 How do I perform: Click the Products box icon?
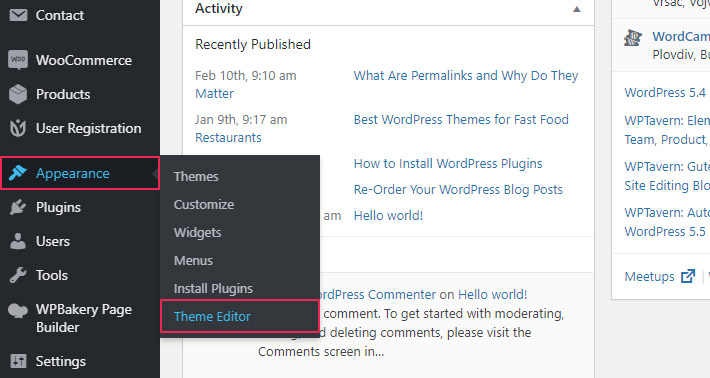tap(18, 94)
